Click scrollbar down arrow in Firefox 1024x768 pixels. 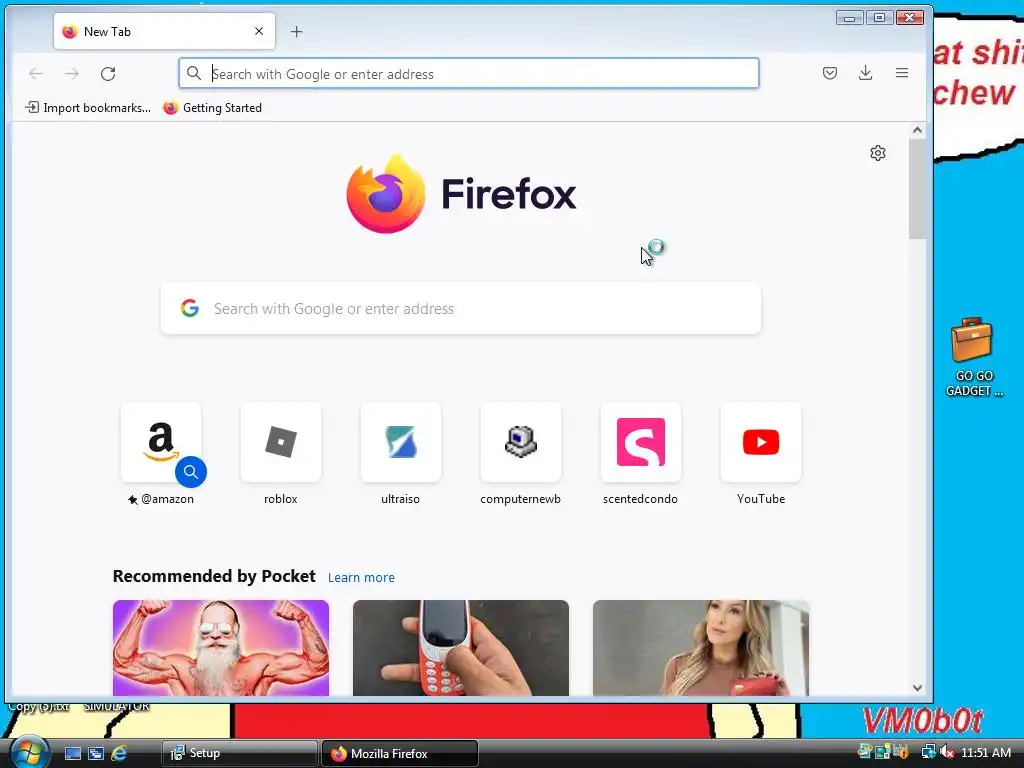(918, 688)
